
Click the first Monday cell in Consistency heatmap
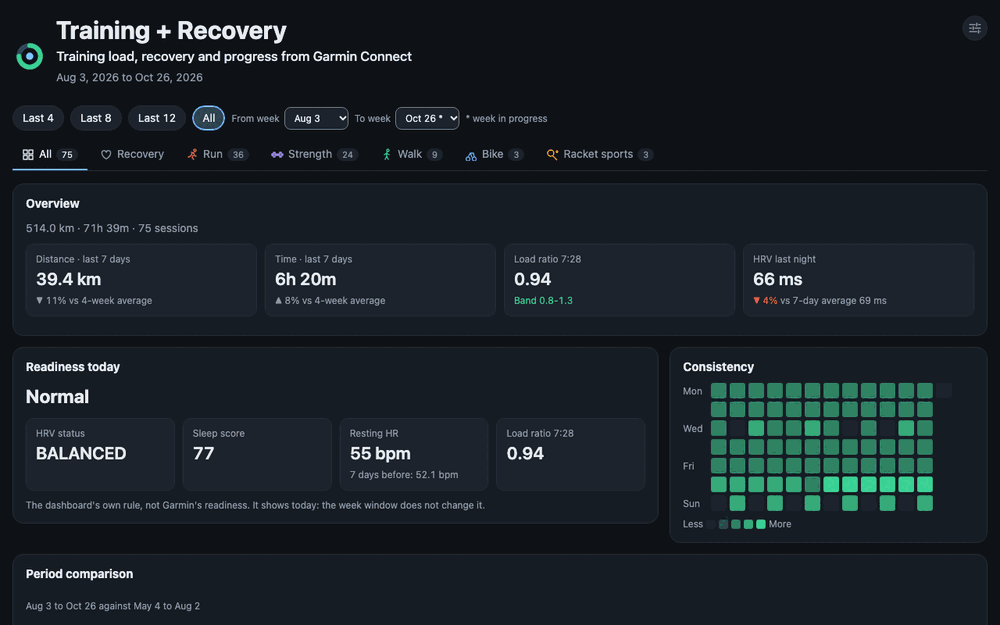(x=719, y=390)
